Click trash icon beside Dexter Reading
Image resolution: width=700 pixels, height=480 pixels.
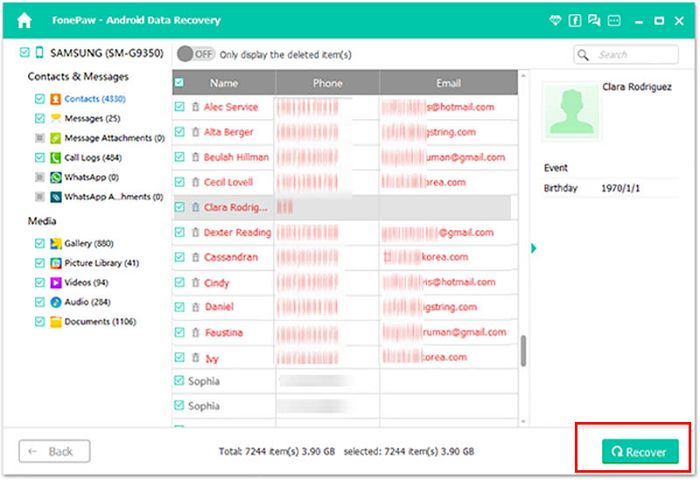coord(196,232)
